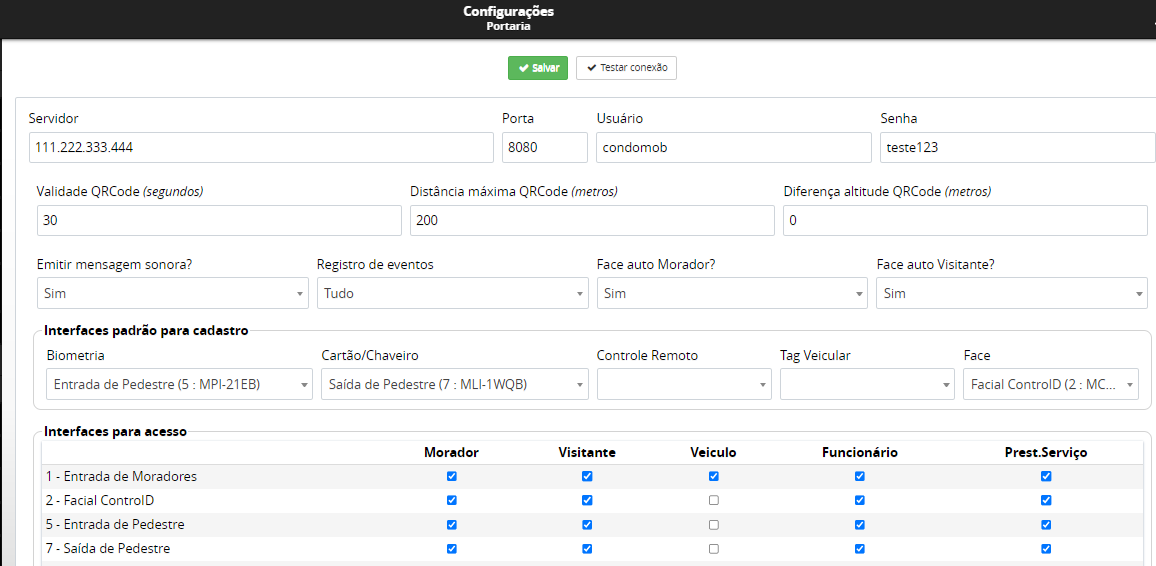The image size is (1156, 566).
Task: Expand the Tag Veicular dropdown
Action: pos(867,384)
